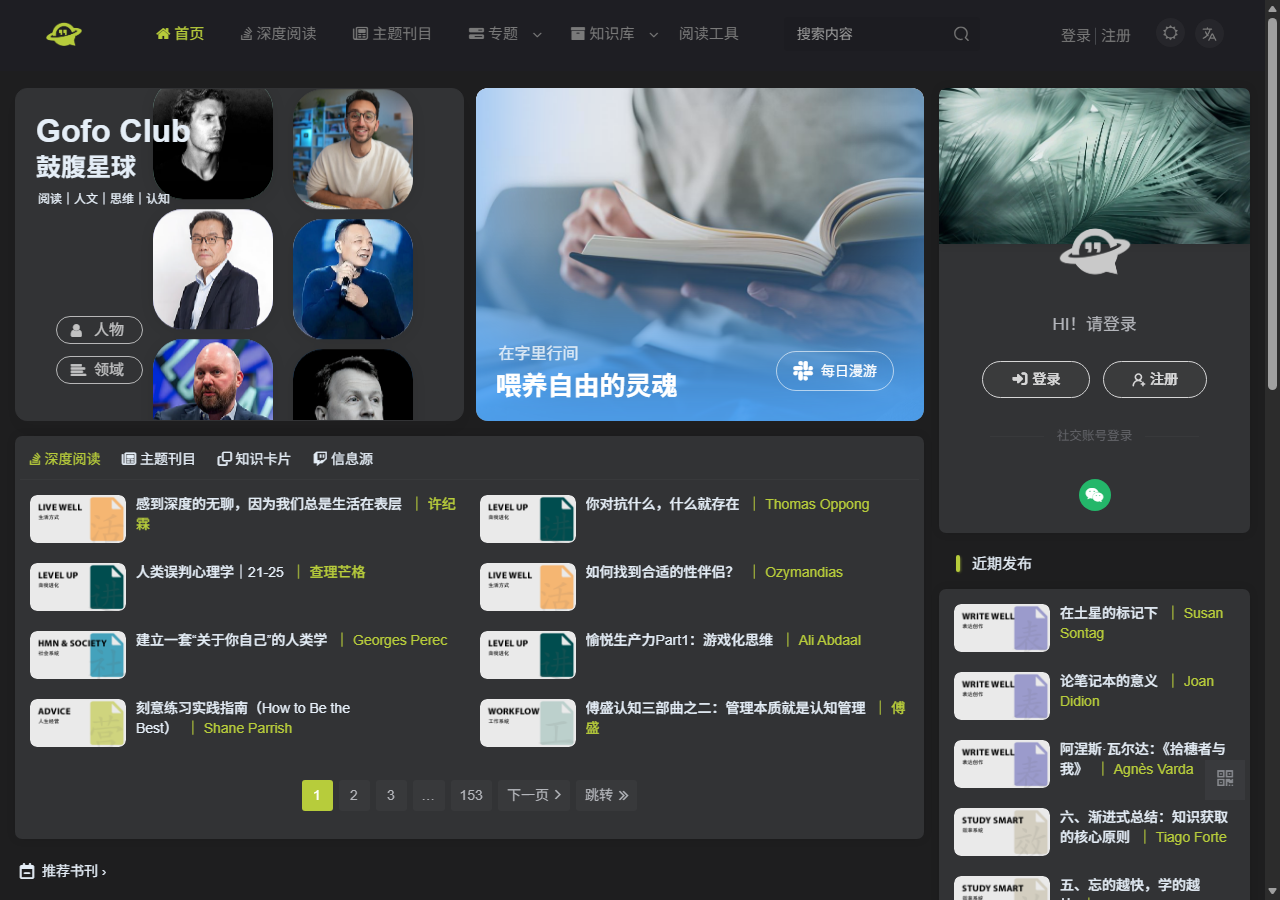Switch to the 深度阅读 content tab
The height and width of the screenshot is (900, 1280).
(x=65, y=459)
